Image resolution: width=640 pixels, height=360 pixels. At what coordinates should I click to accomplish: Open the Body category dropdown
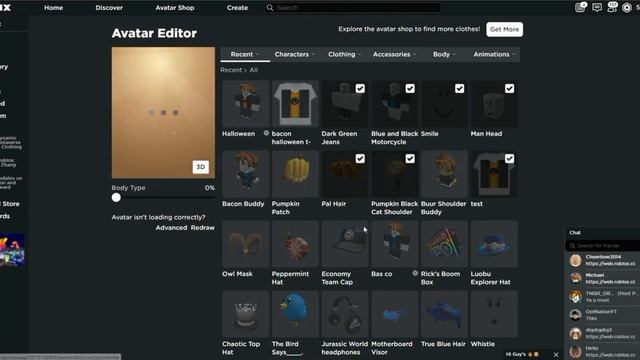tap(444, 54)
